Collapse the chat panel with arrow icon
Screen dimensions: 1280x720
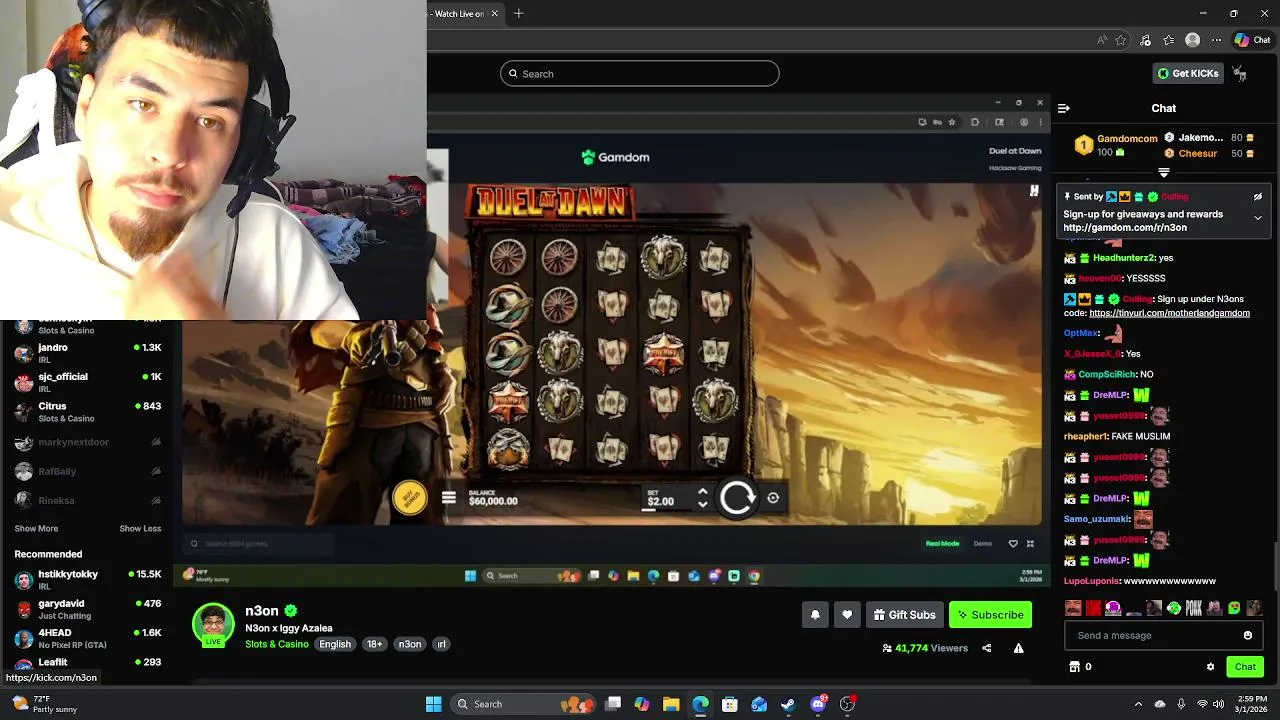click(1064, 108)
